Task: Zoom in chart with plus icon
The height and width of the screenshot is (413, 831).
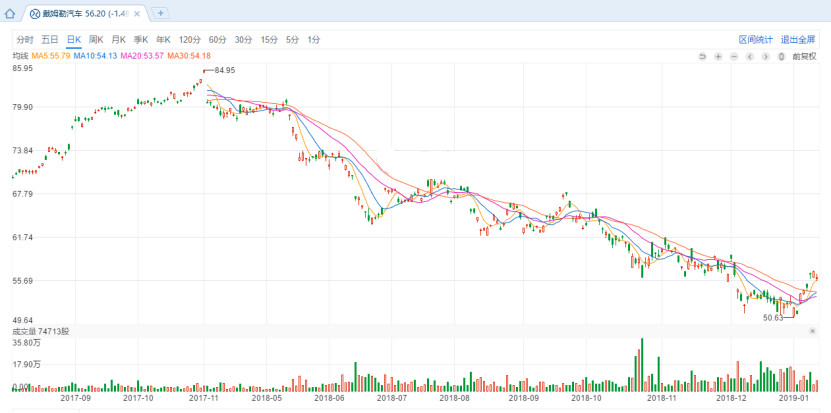Action: click(719, 56)
